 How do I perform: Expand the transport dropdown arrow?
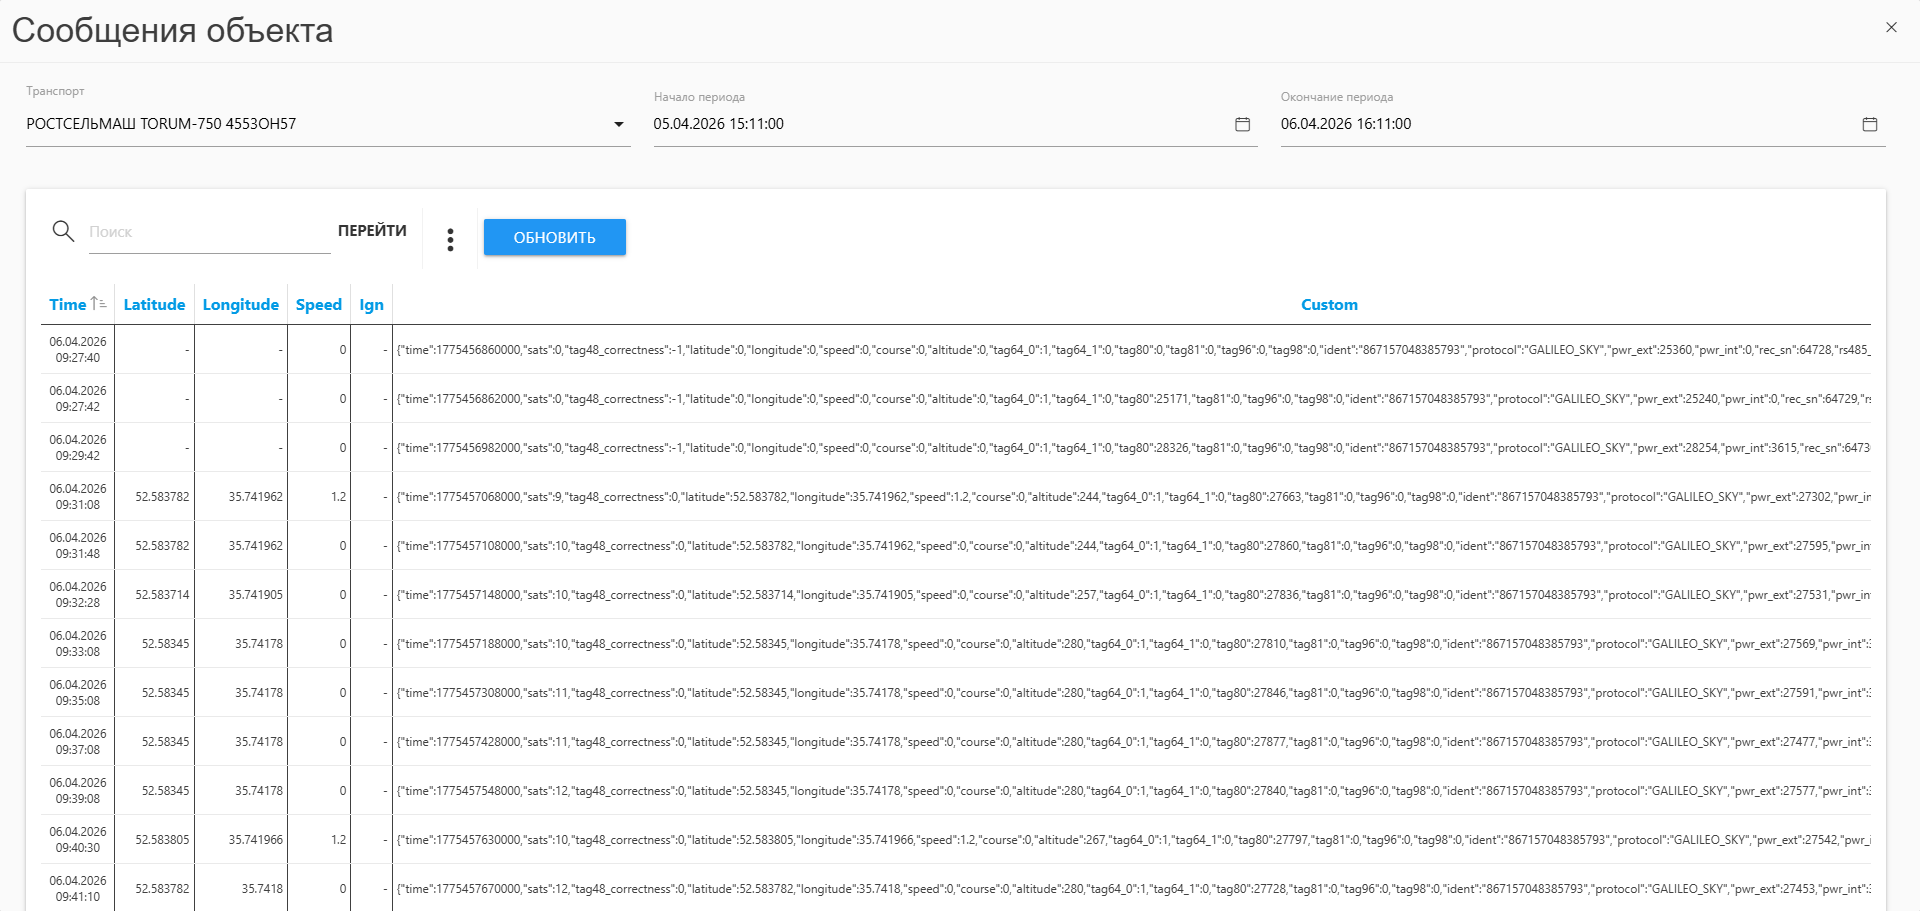(x=618, y=124)
